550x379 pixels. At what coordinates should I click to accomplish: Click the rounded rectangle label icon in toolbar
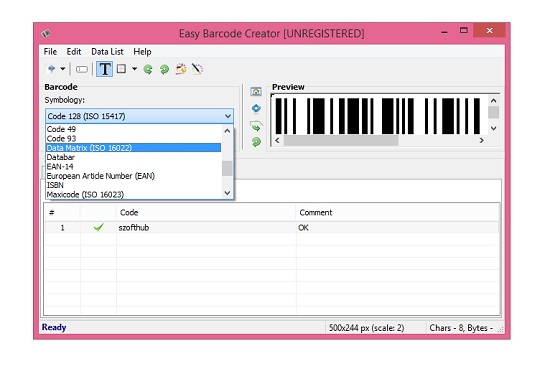82,69
